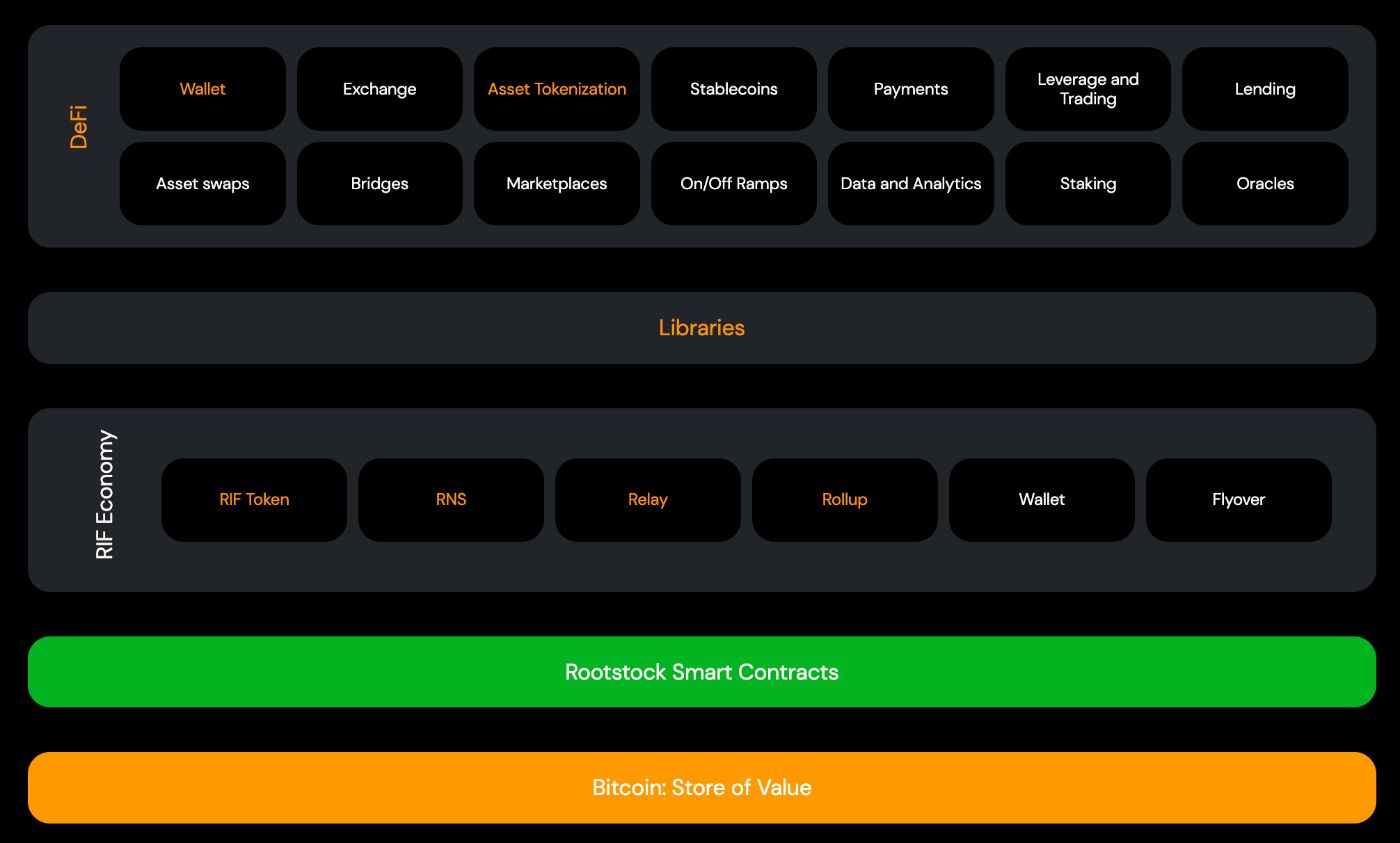Click the Leverage and Trading box

(x=1088, y=89)
